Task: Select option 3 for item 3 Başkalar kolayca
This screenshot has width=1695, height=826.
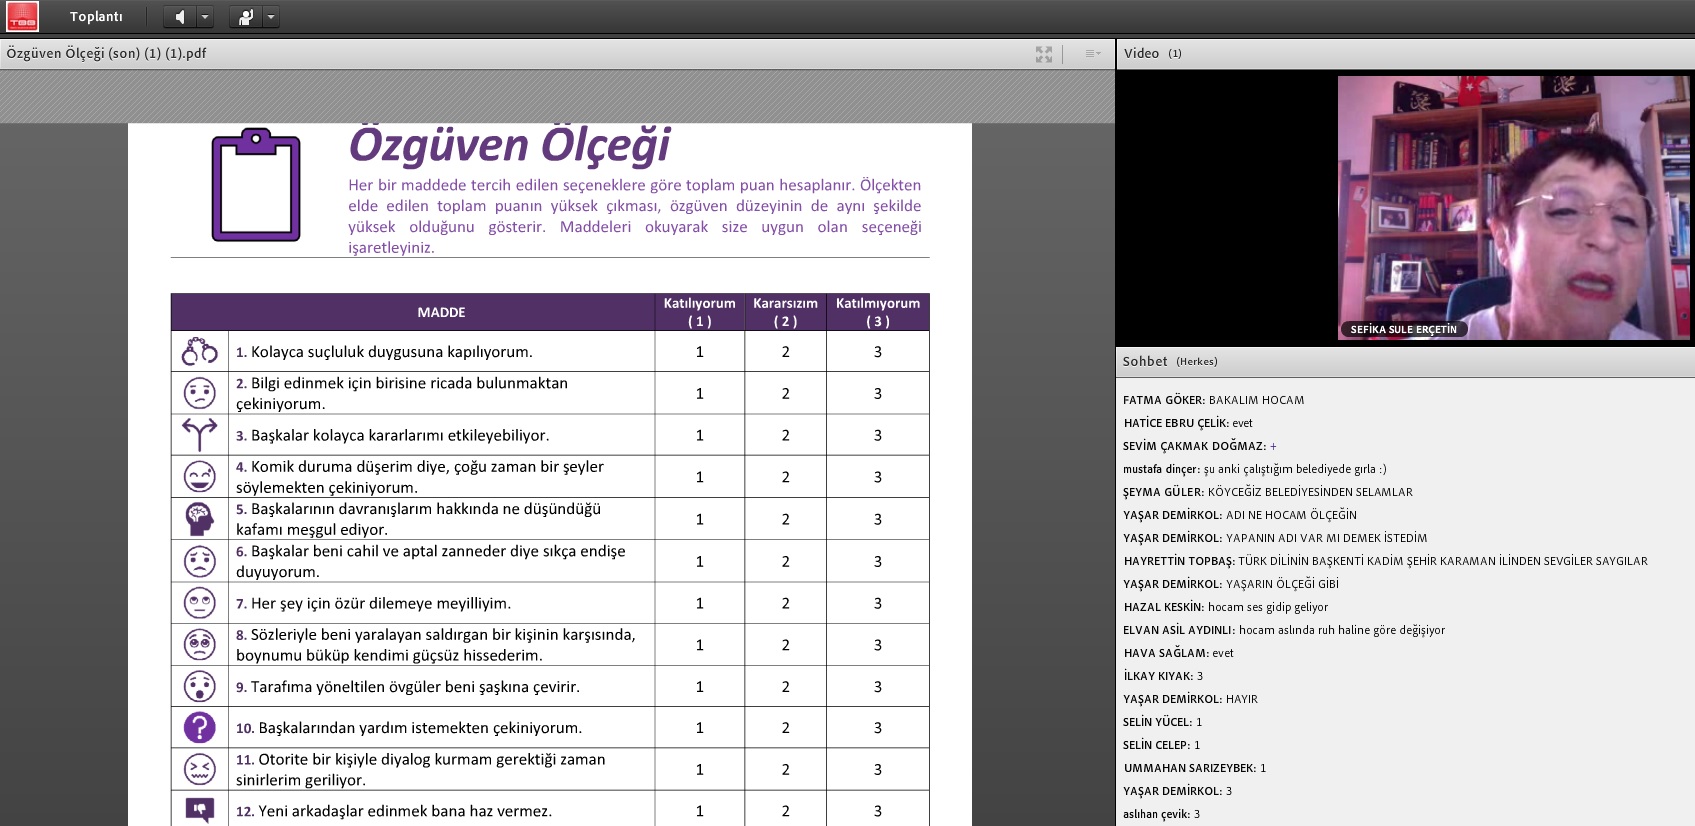Action: 878,436
